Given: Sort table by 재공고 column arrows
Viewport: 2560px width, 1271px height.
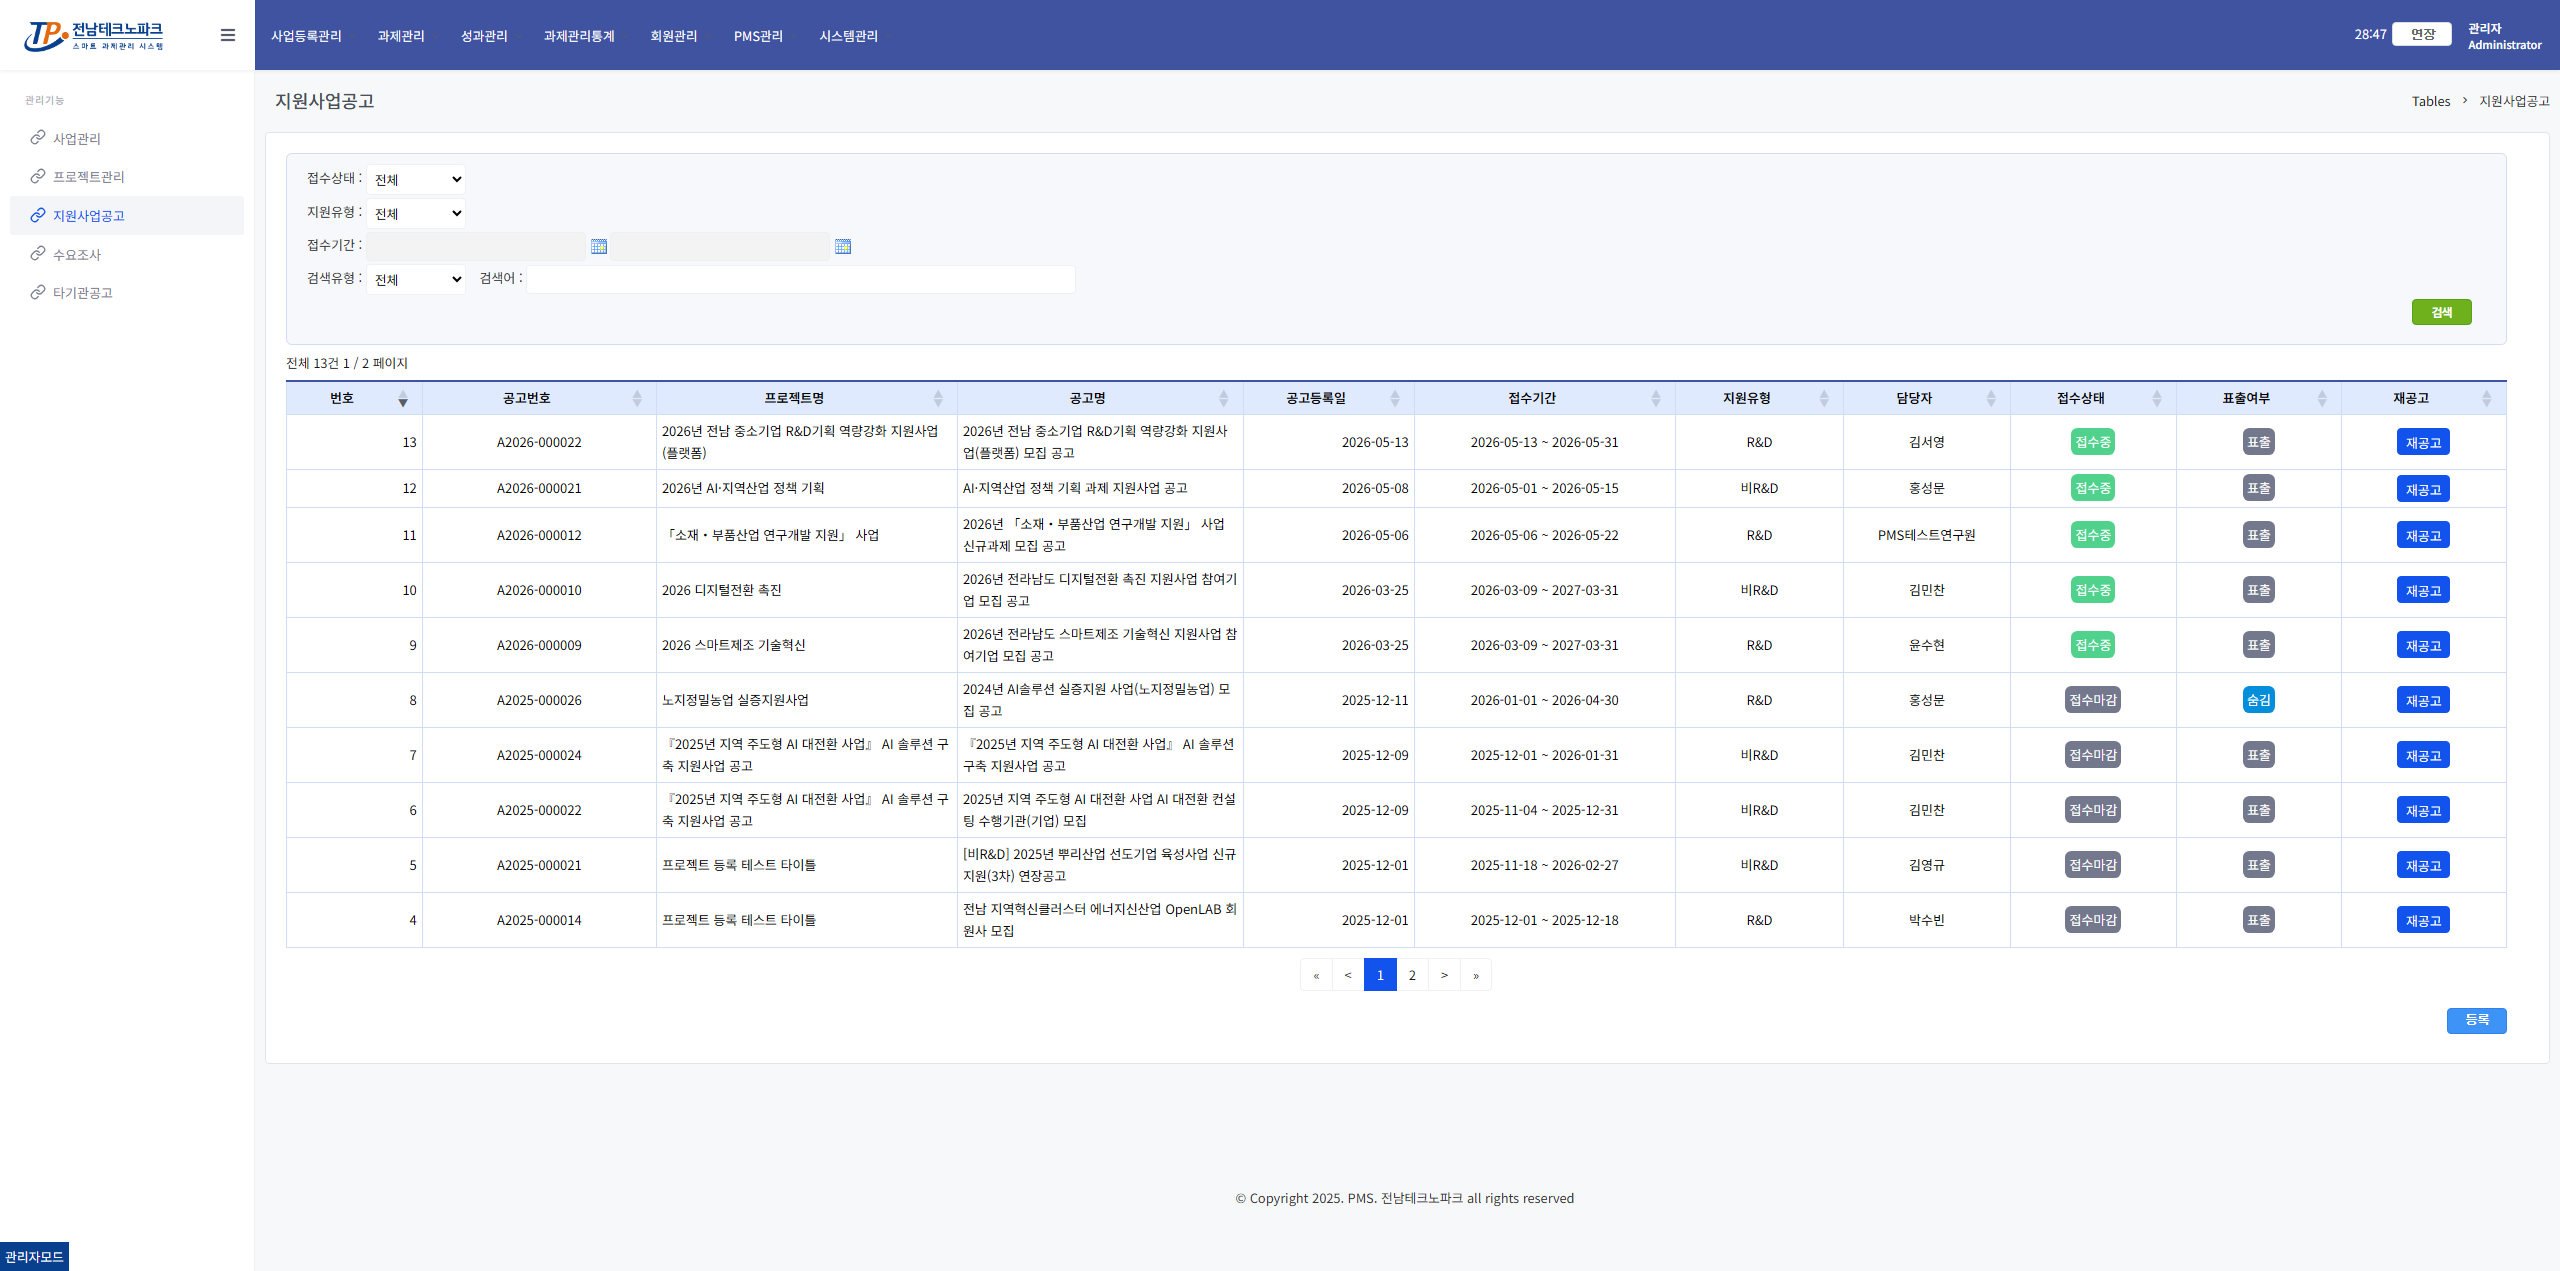Looking at the screenshot, I should [2487, 399].
